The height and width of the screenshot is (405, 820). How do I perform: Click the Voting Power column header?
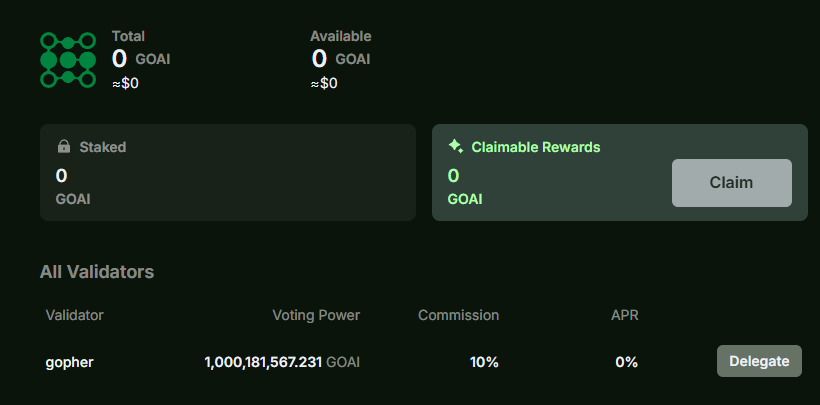pos(316,315)
